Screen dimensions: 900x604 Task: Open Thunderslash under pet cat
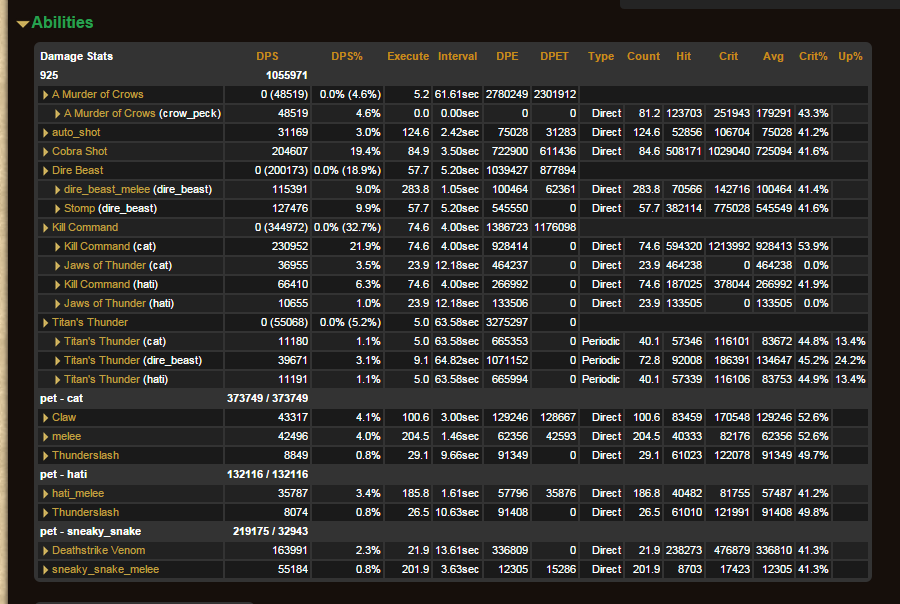click(x=85, y=455)
